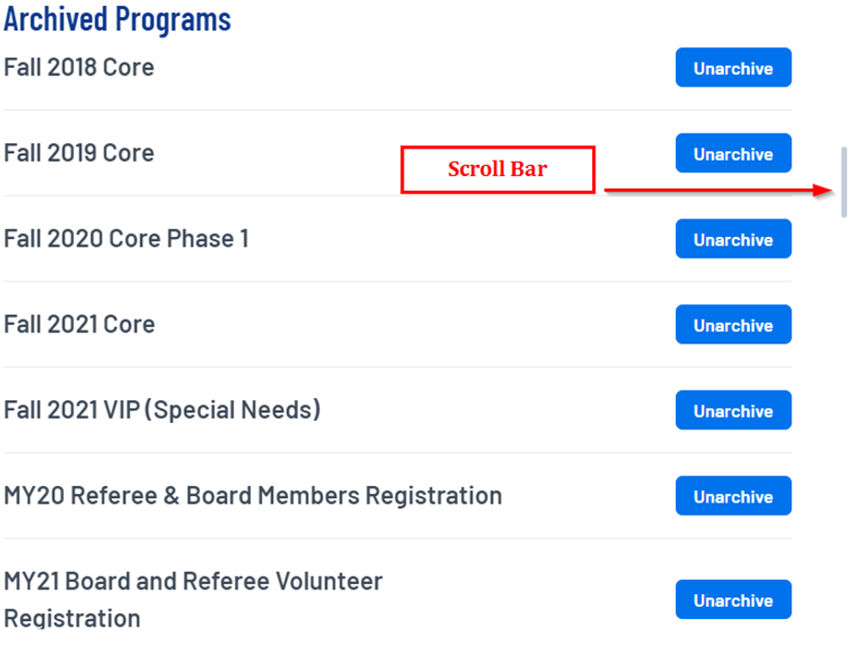Screen dimensions: 855x647
Task: Unarchive Fall 2021 VIP (Special Needs)
Action: 733,411
